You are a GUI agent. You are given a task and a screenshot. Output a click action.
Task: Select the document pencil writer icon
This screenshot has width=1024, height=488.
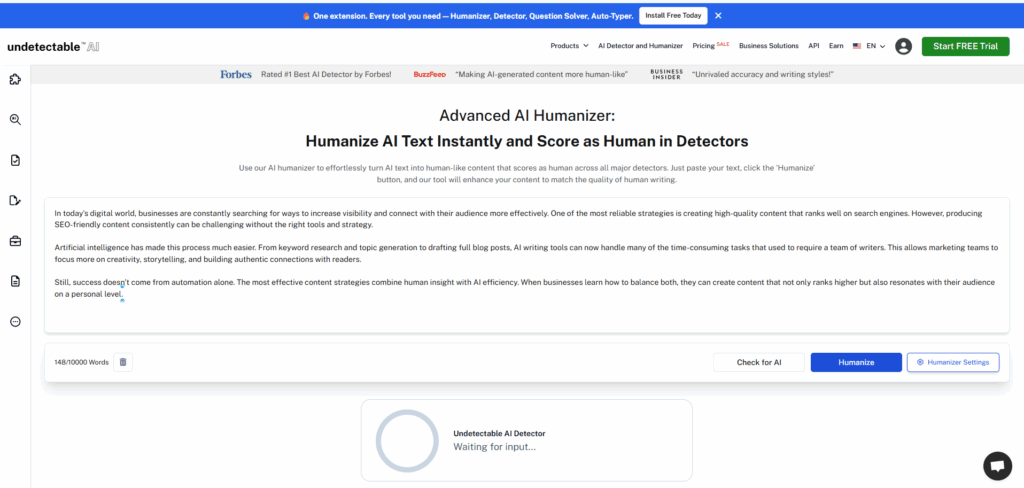pyautogui.click(x=15, y=200)
